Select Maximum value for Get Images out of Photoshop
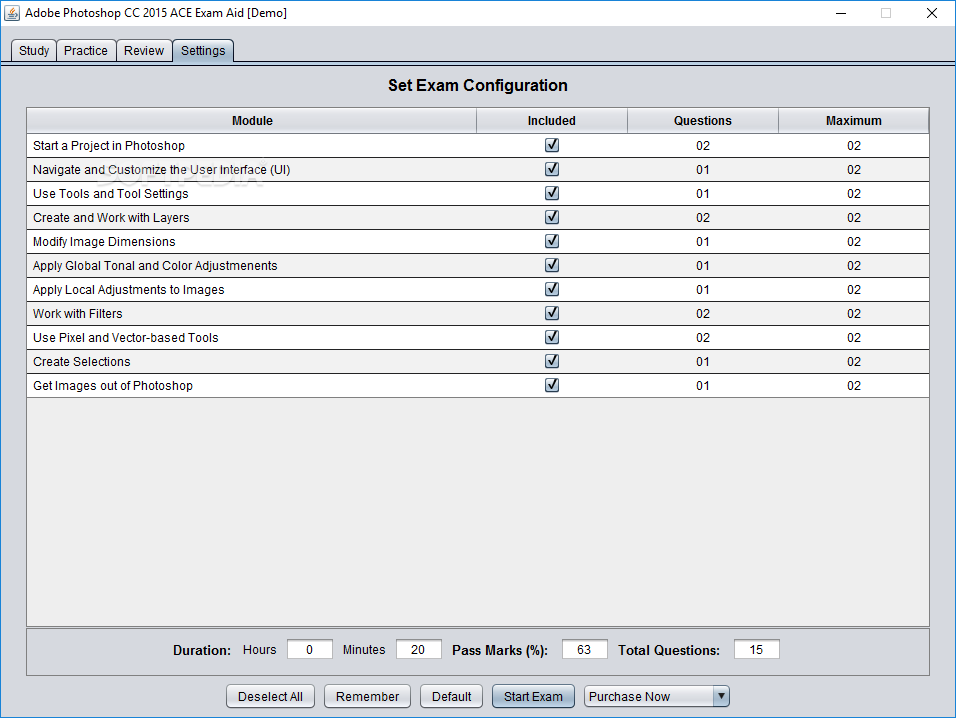This screenshot has width=956, height=718. pos(854,386)
